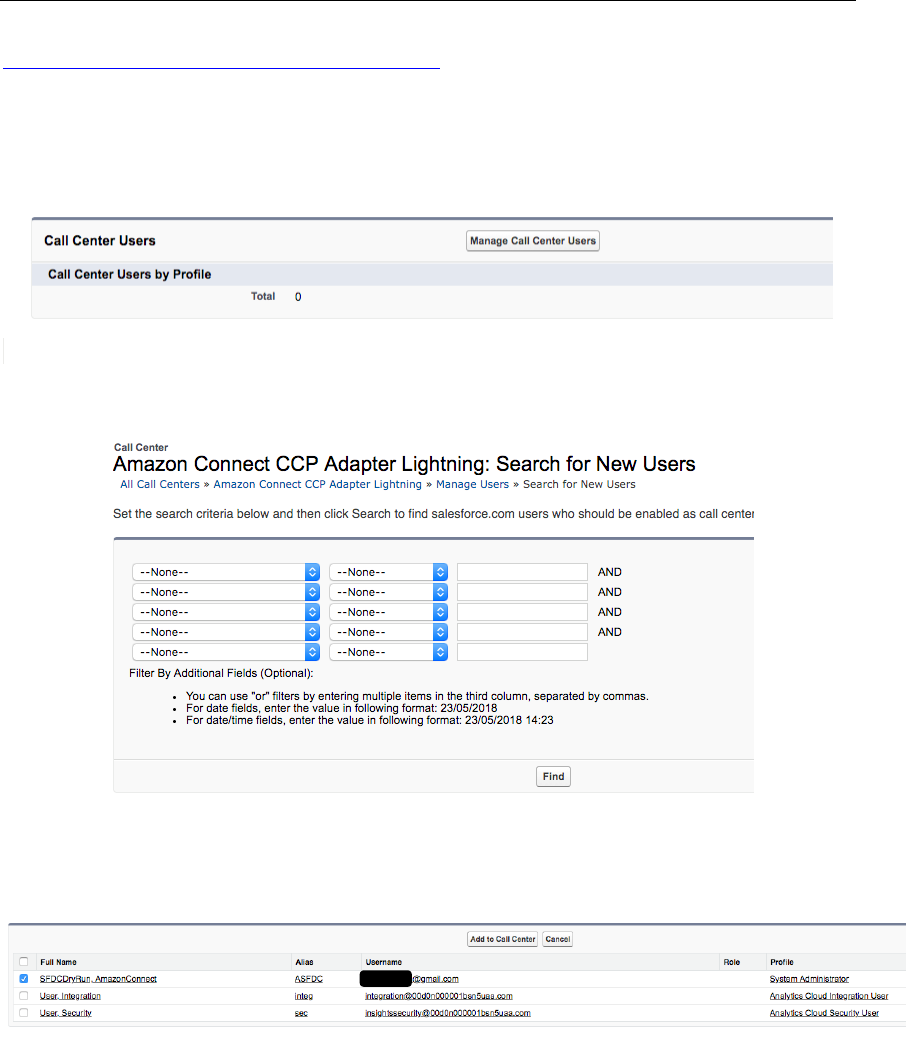The height and width of the screenshot is (1037, 906).
Task: Focus fifth row filter value field
Action: pyautogui.click(x=522, y=652)
